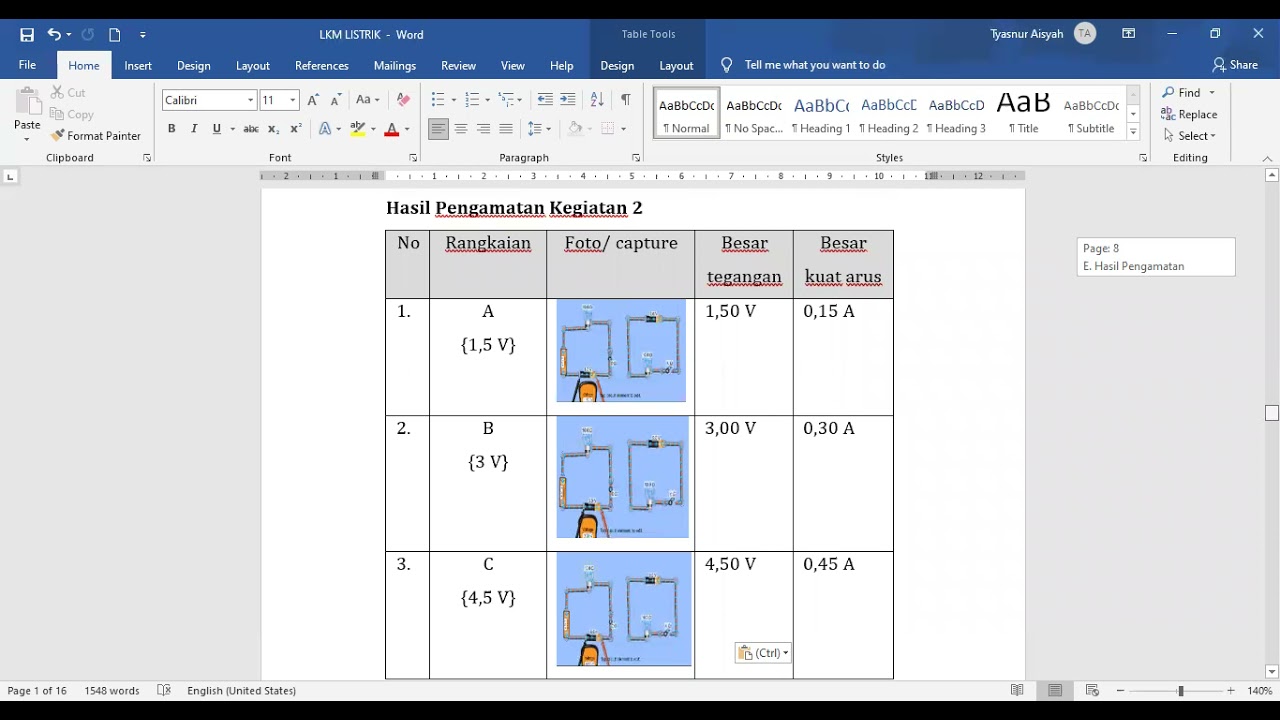Toggle italic formatting
Image resolution: width=1280 pixels, height=720 pixels.
[x=194, y=129]
